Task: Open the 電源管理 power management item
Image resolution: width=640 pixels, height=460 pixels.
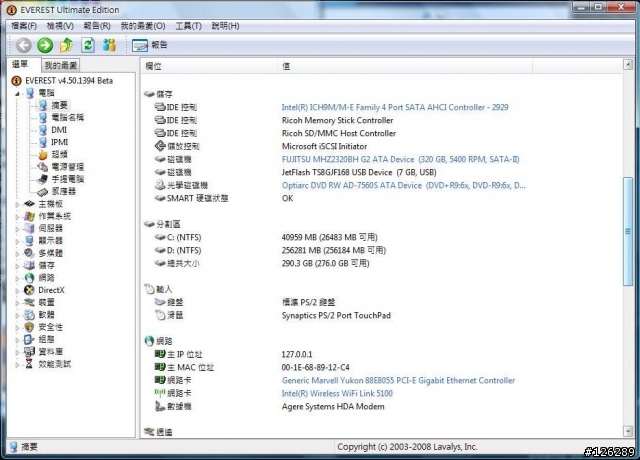Action: (68, 167)
